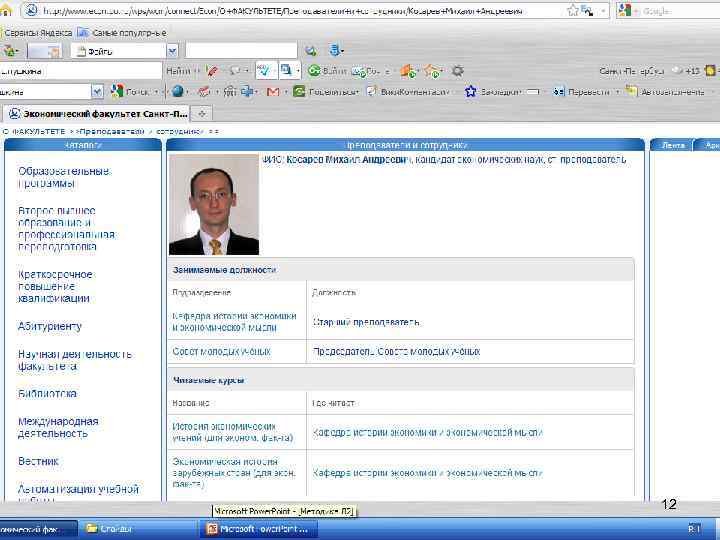The height and width of the screenshot is (540, 720).
Task: Click the Вестник sidebar link
Action: tap(38, 461)
